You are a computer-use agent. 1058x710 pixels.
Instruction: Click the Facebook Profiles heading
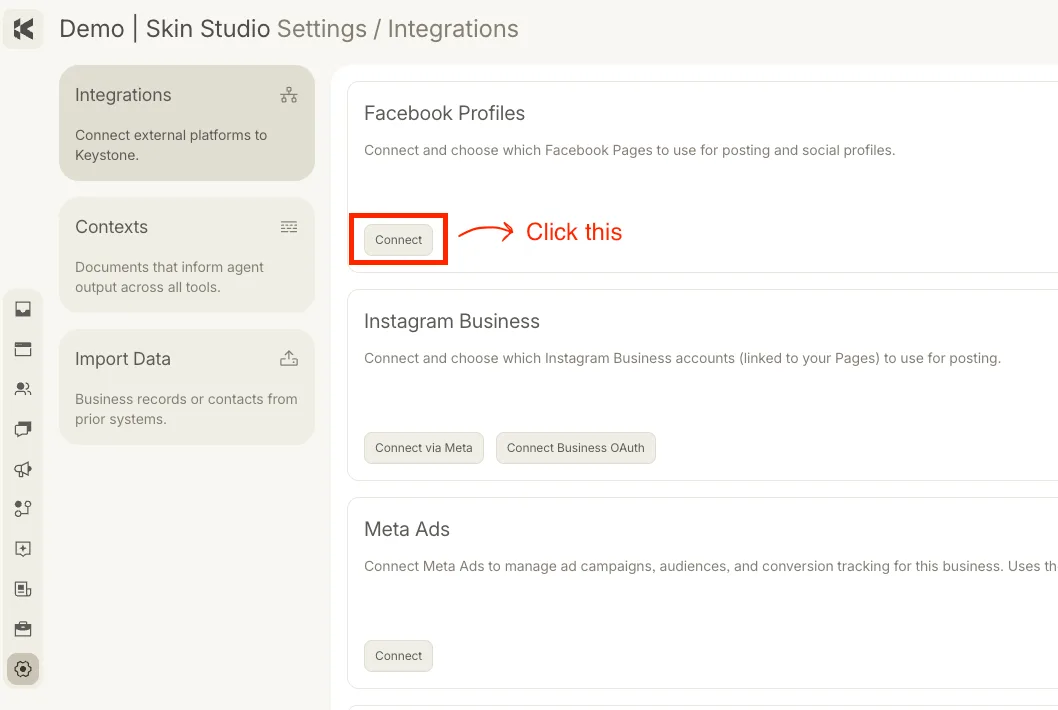pos(444,113)
